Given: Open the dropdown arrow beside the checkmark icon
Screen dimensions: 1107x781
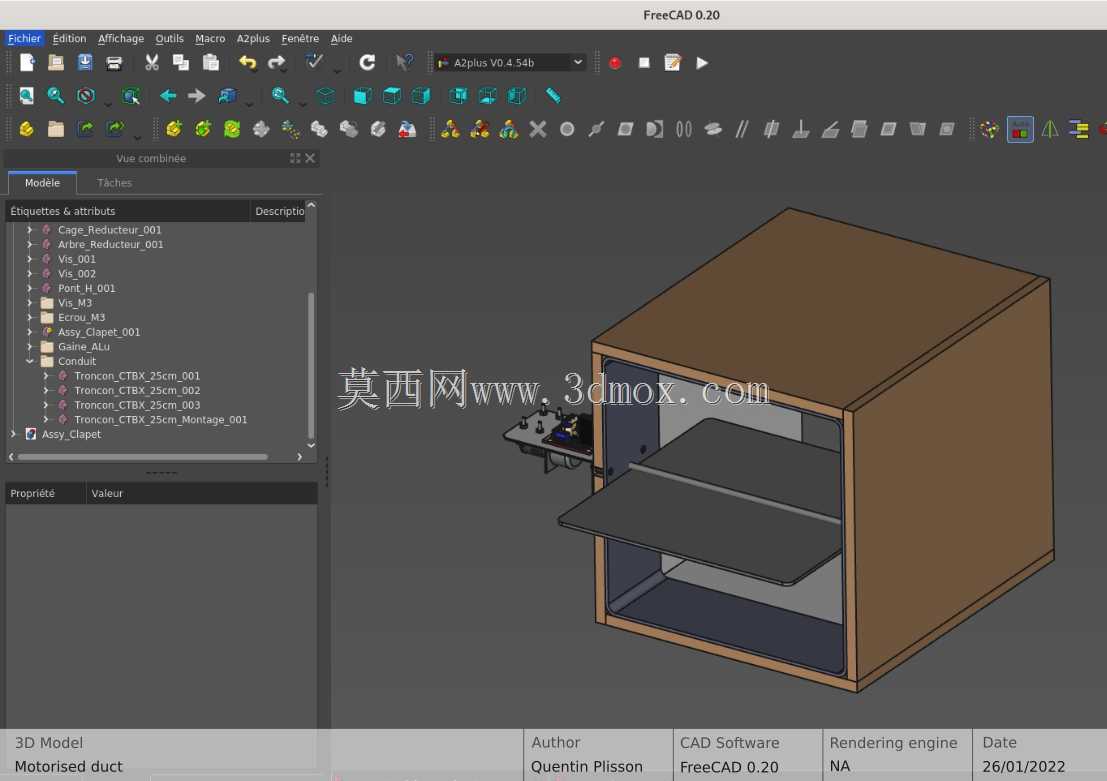Looking at the screenshot, I should coord(337,70).
